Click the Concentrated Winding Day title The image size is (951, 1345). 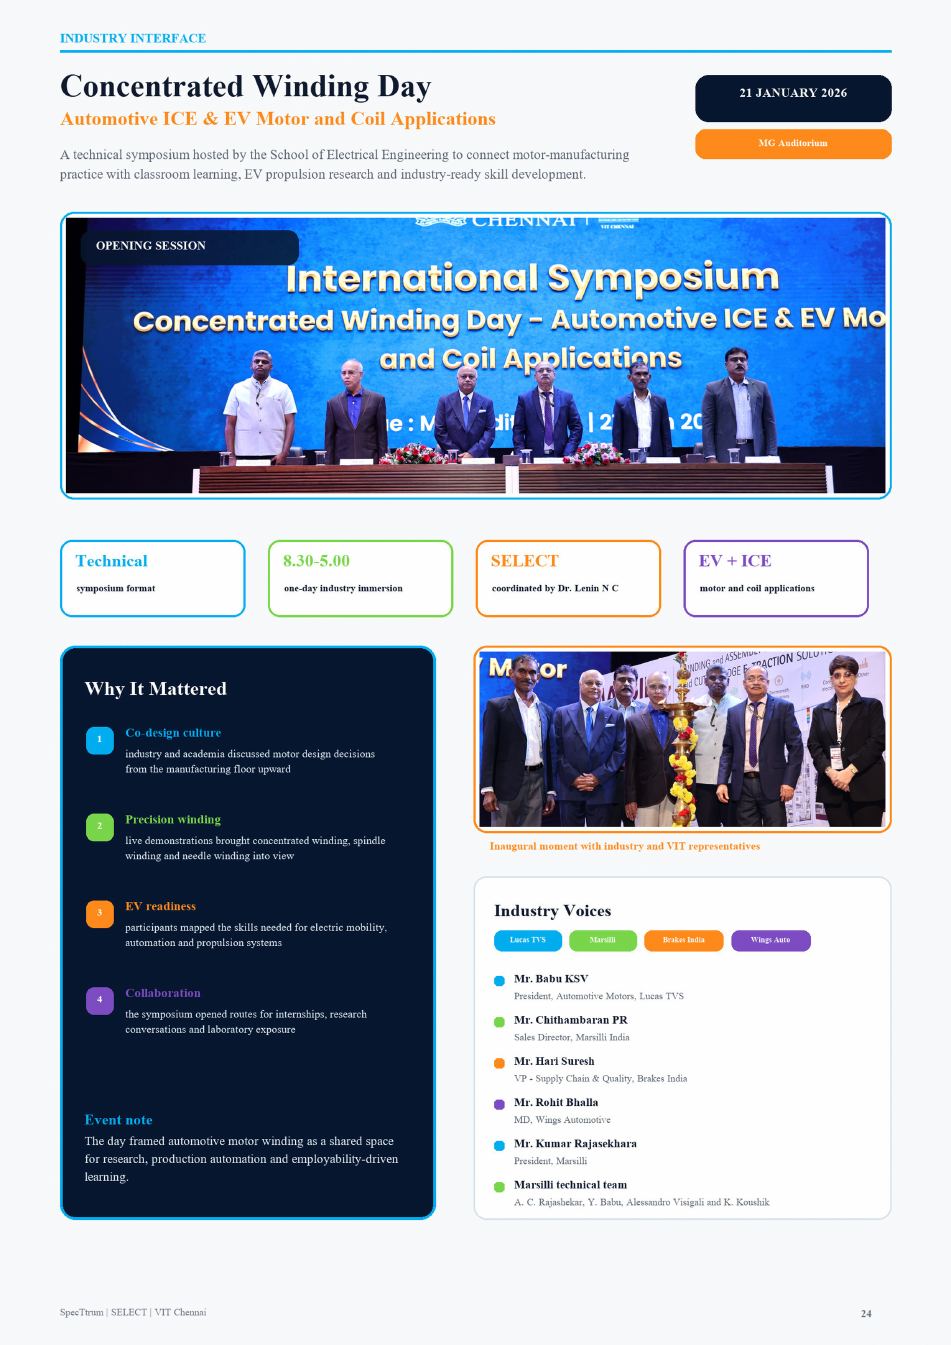pos(246,86)
